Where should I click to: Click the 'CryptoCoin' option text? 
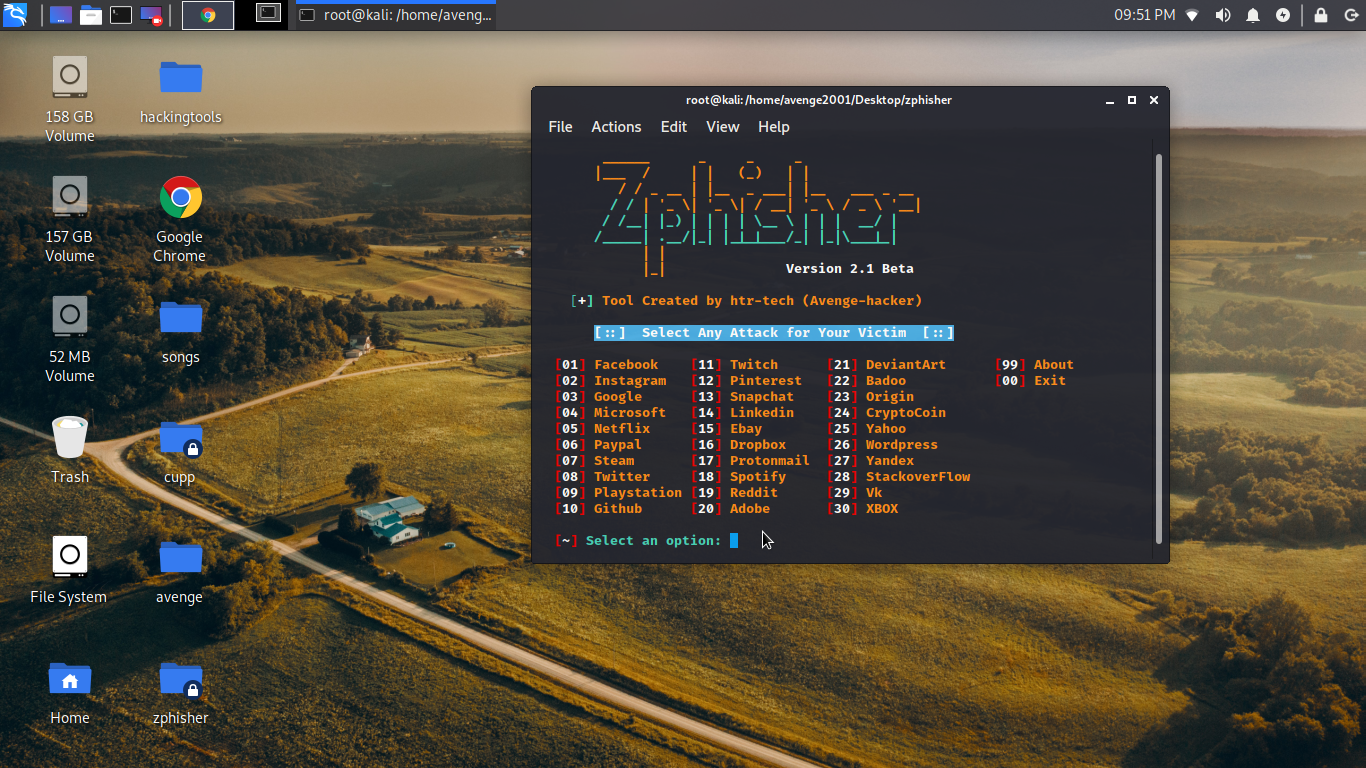(906, 413)
